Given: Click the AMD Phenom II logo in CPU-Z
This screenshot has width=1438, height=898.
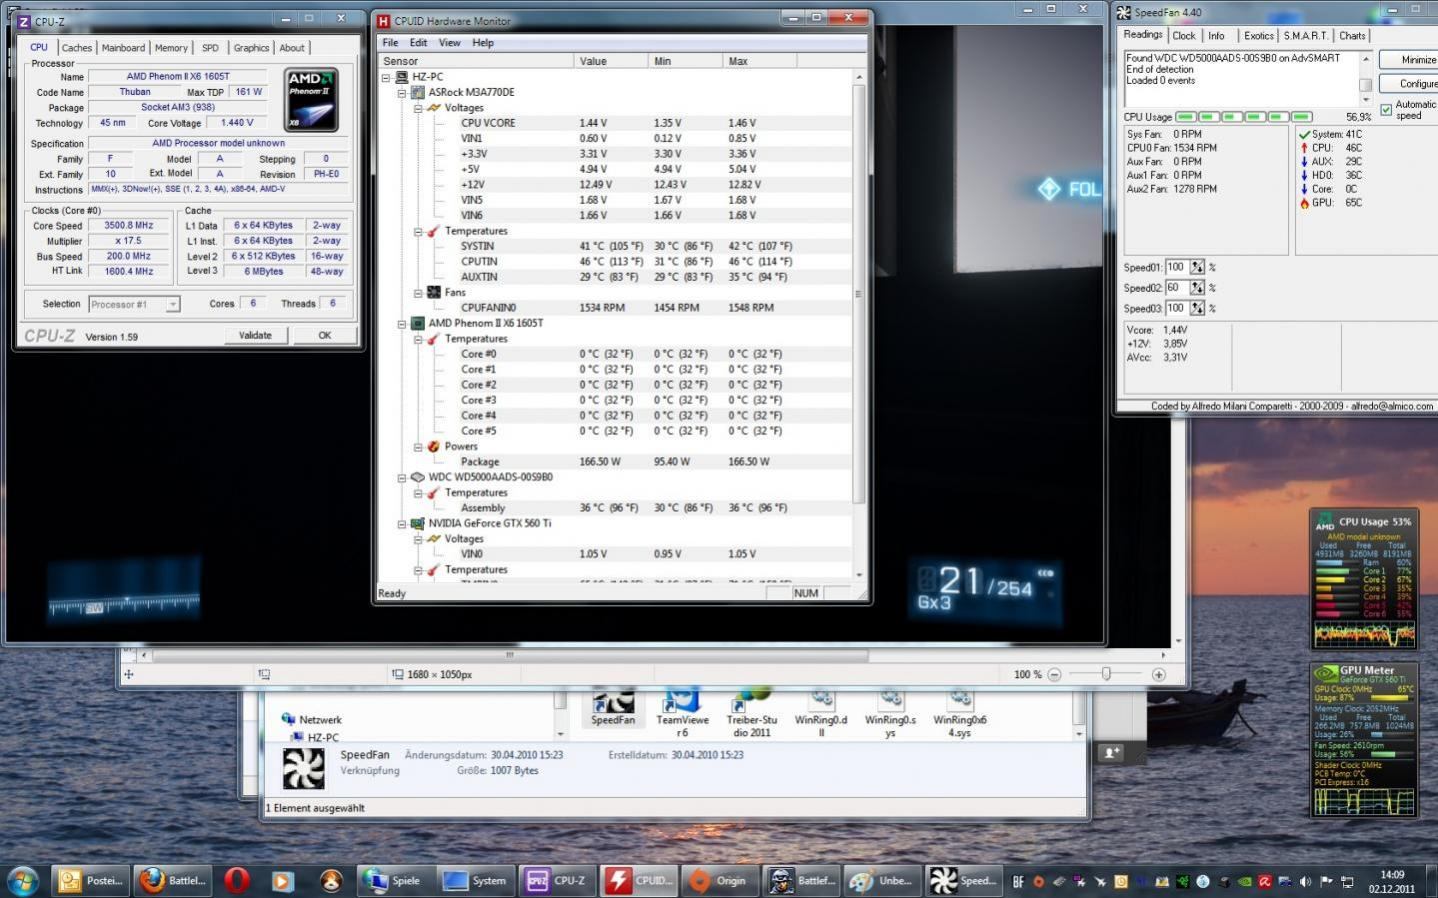Looking at the screenshot, I should point(311,100).
